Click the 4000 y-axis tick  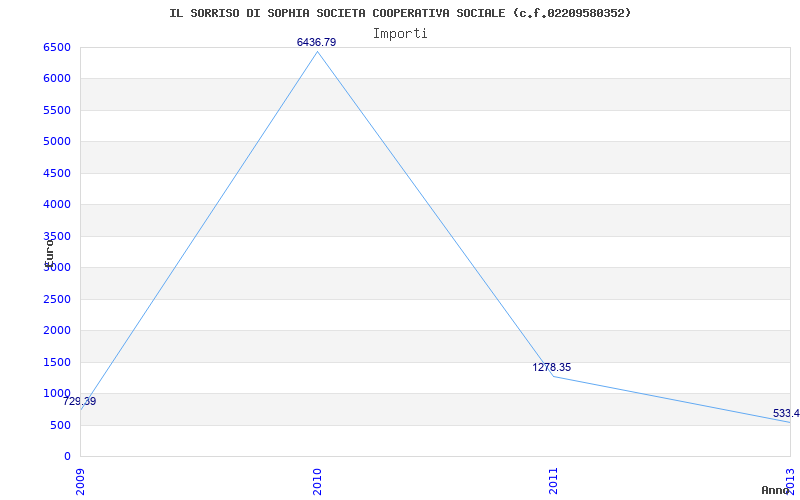(56, 205)
